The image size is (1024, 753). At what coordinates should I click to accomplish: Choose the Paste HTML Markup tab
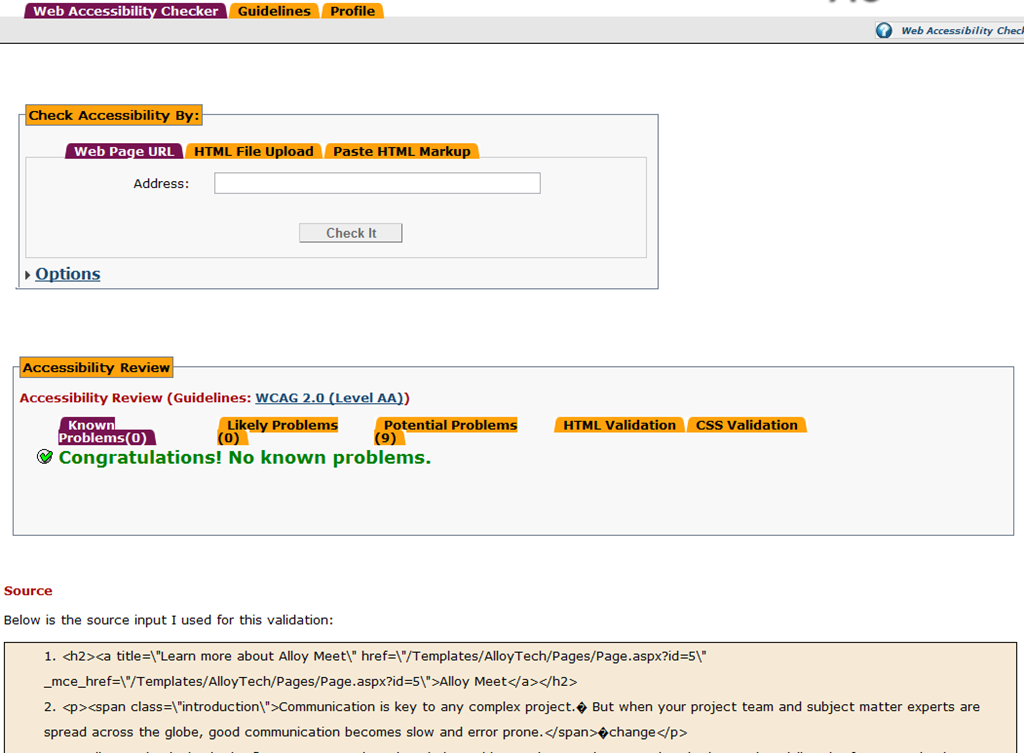coord(401,152)
